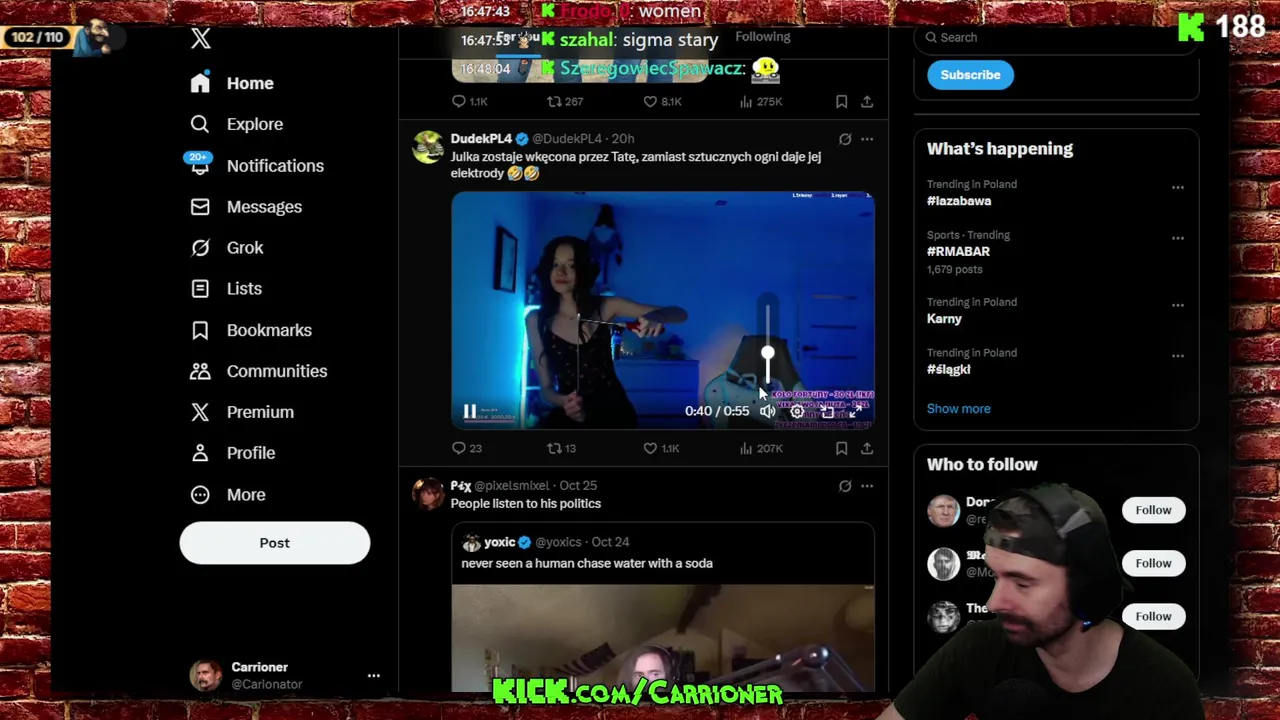Click Show more under trends
The height and width of the screenshot is (720, 1280).
(959, 409)
